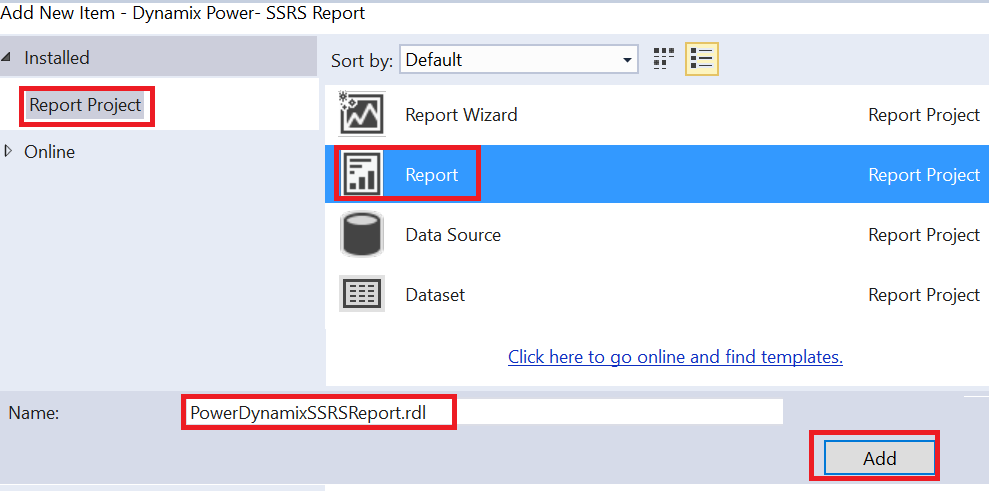
Task: Click the Installed category label
Action: click(x=57, y=57)
